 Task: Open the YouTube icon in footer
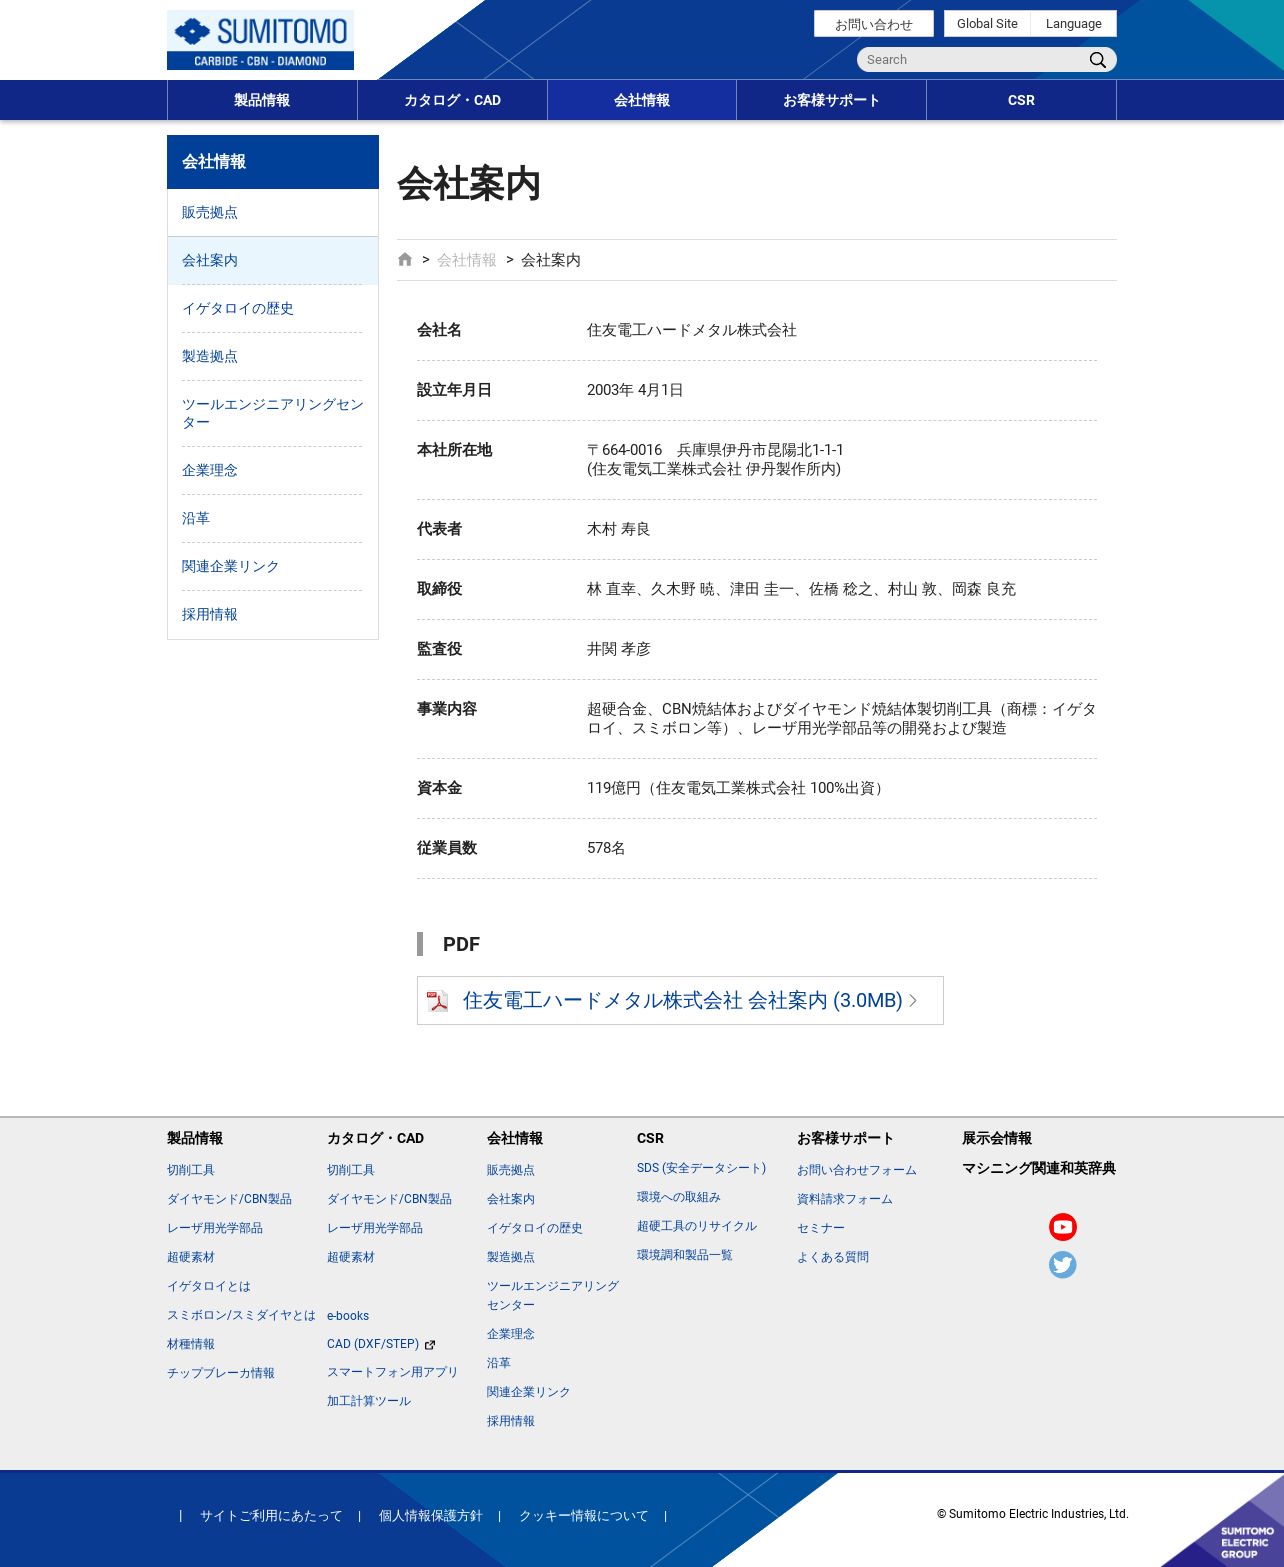tap(1063, 1227)
